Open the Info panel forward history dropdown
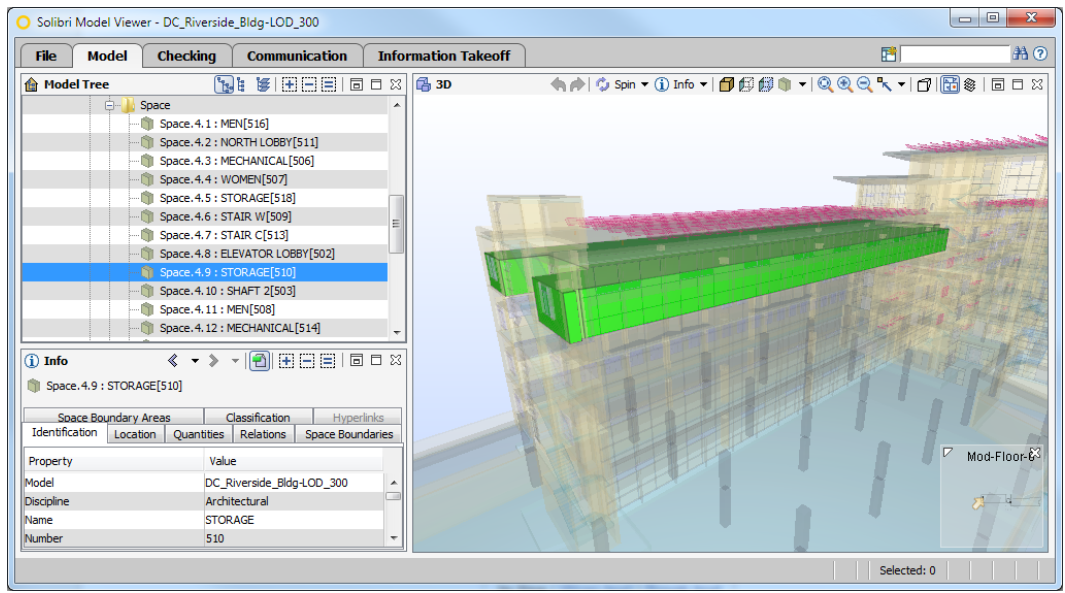The width and height of the screenshot is (1065, 593). [x=235, y=361]
